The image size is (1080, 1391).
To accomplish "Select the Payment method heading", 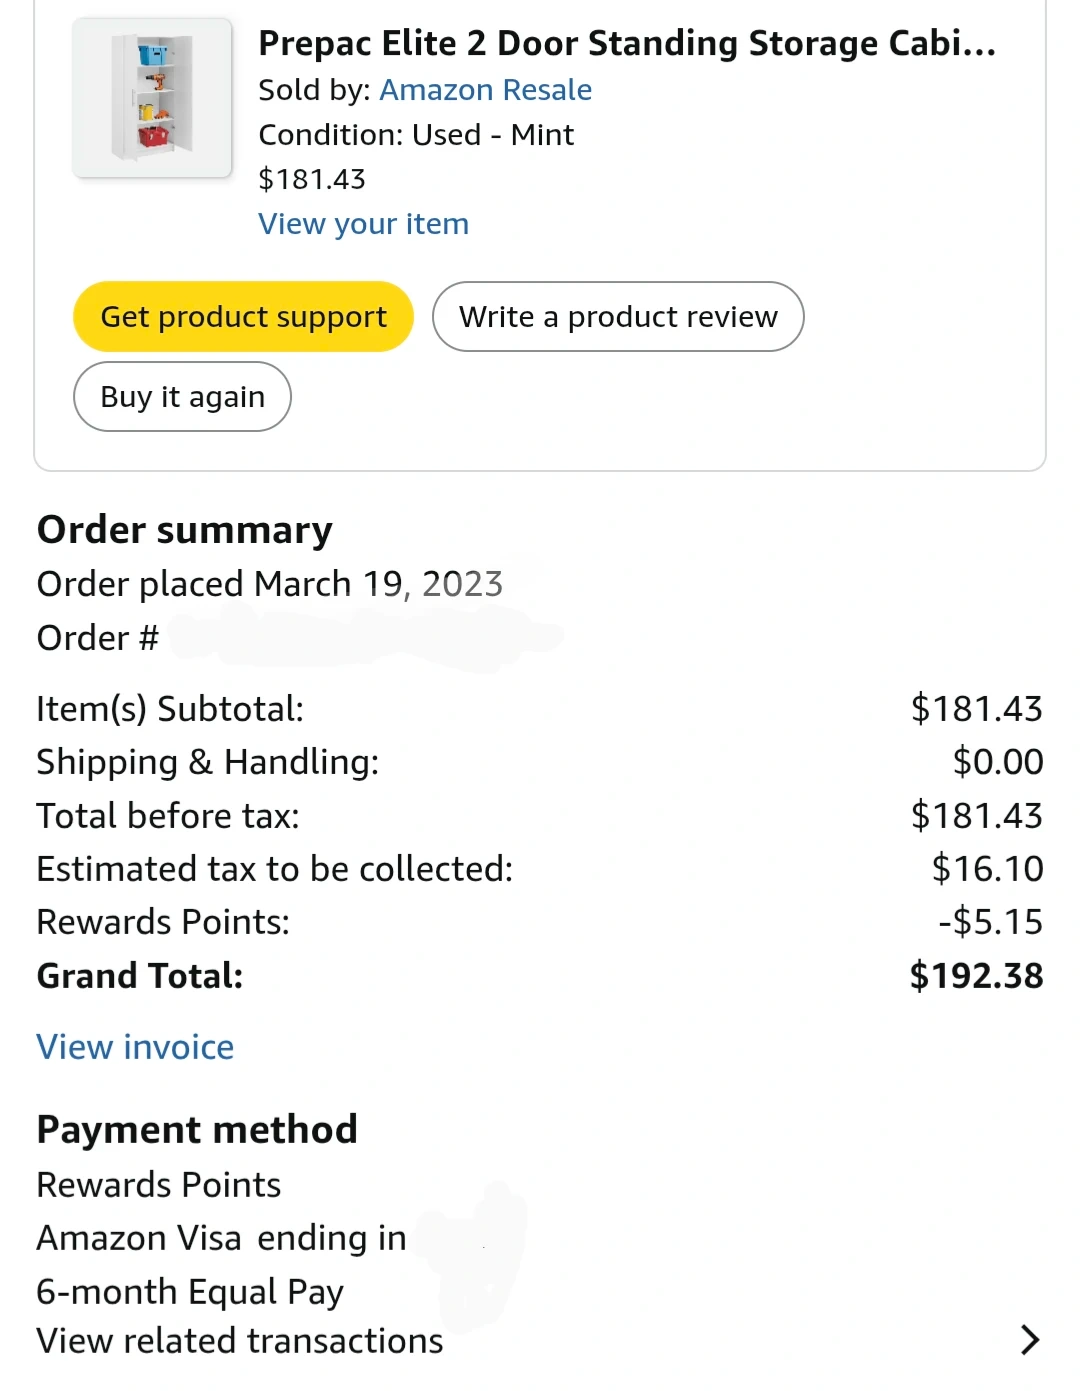I will click(x=197, y=1130).
